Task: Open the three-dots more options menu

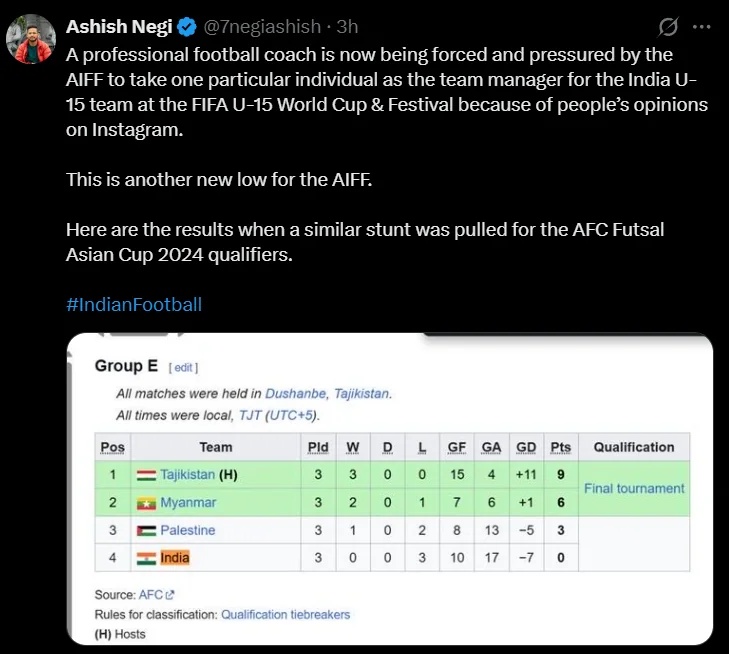Action: (702, 27)
